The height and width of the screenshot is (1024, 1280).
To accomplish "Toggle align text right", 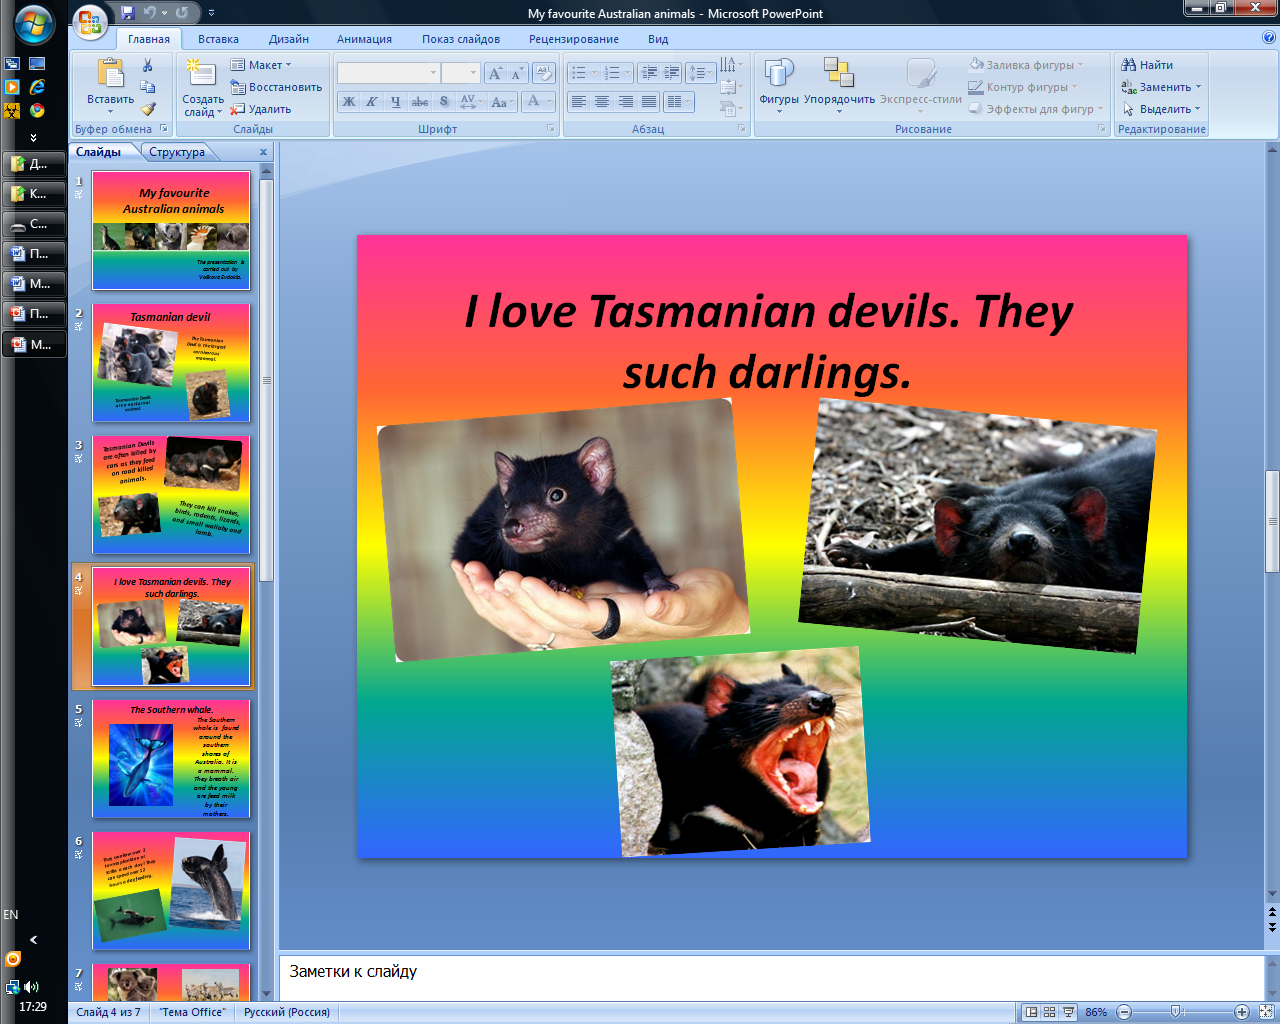I will pos(626,101).
